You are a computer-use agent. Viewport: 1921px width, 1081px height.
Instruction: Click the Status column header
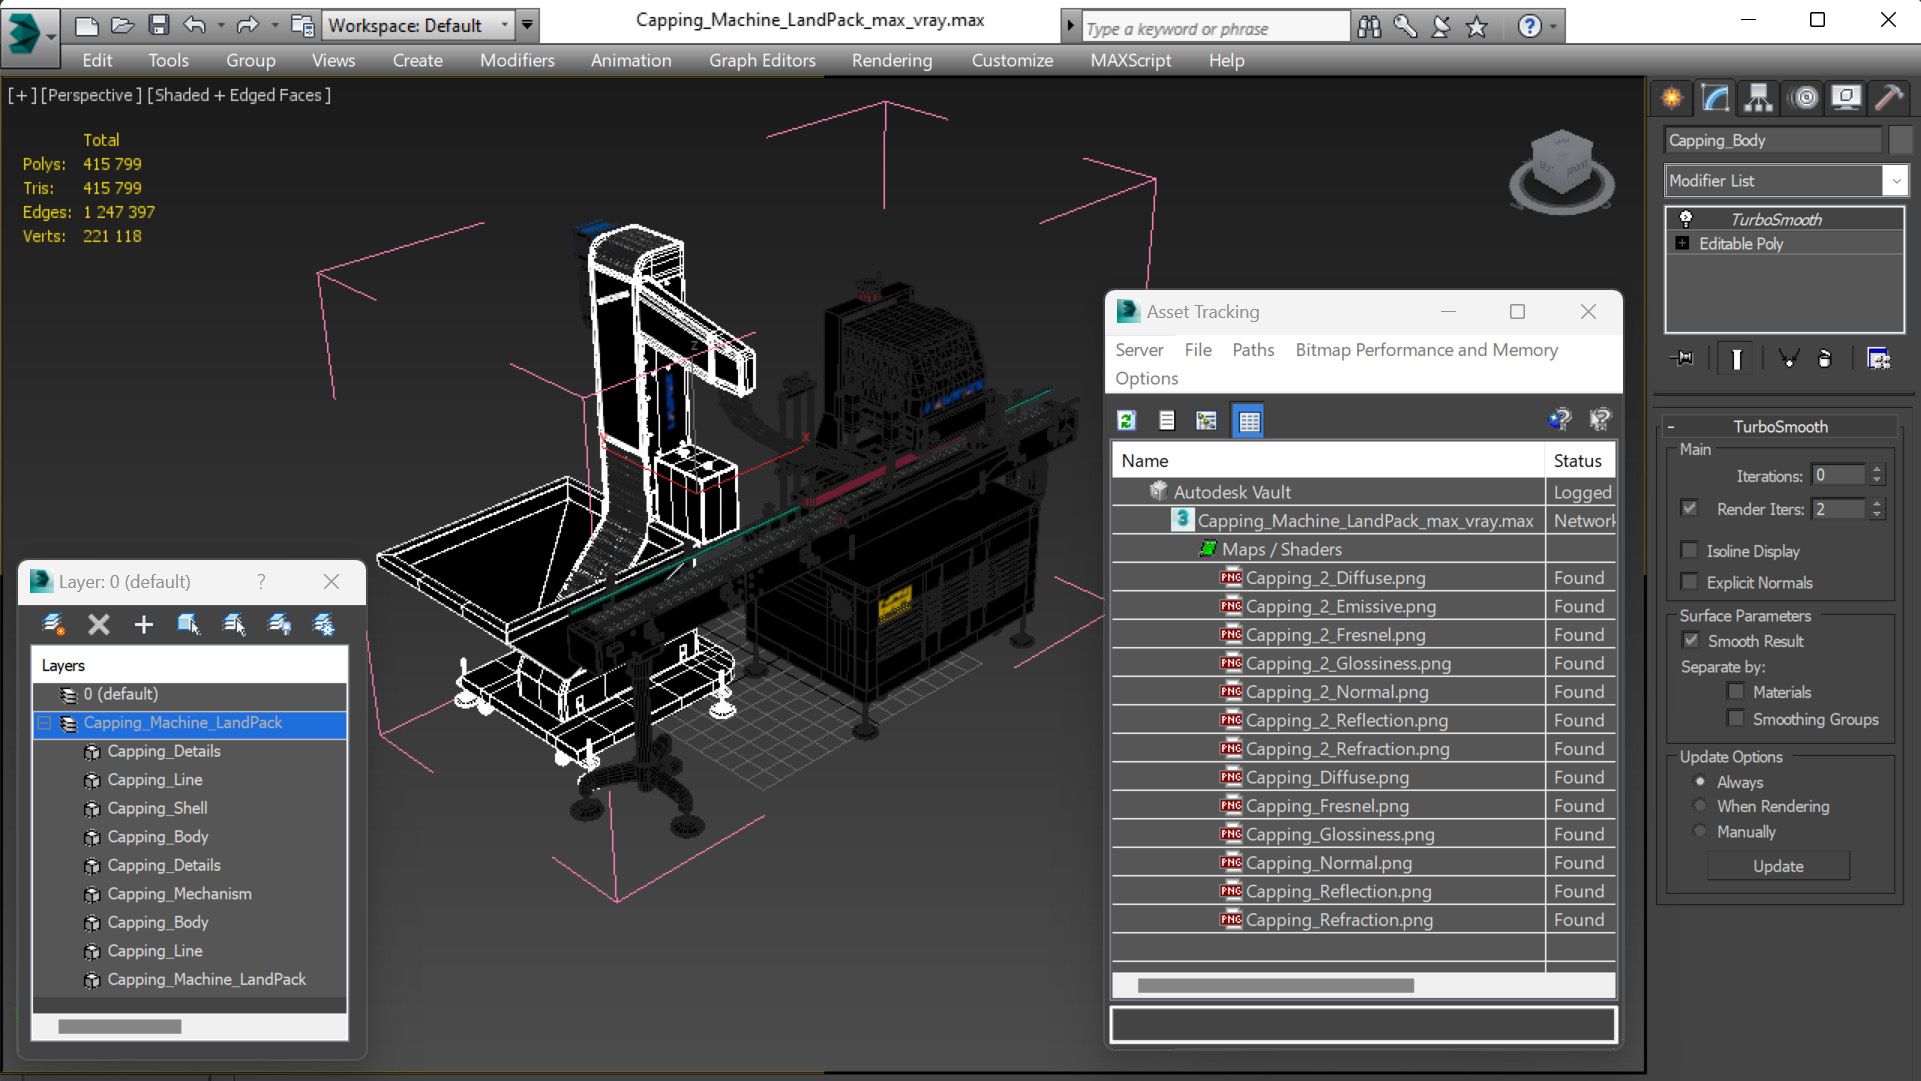point(1580,461)
